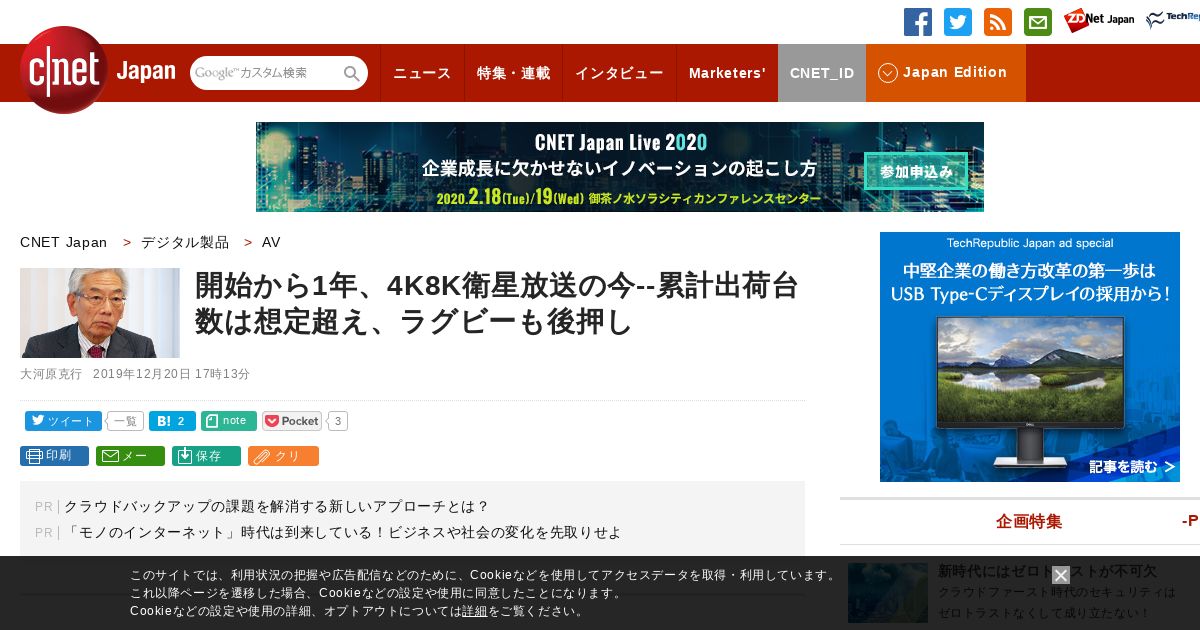
Task: Click the 保存 save button
Action: 206,456
